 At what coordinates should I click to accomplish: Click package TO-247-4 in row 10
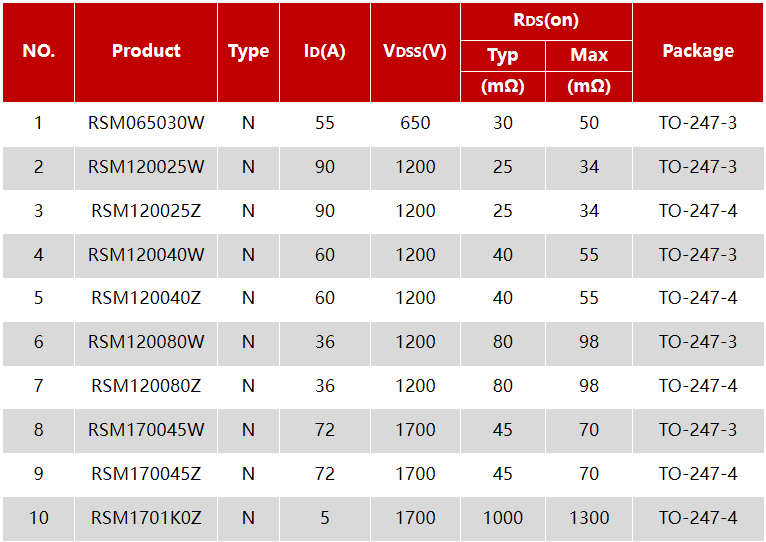coord(697,518)
